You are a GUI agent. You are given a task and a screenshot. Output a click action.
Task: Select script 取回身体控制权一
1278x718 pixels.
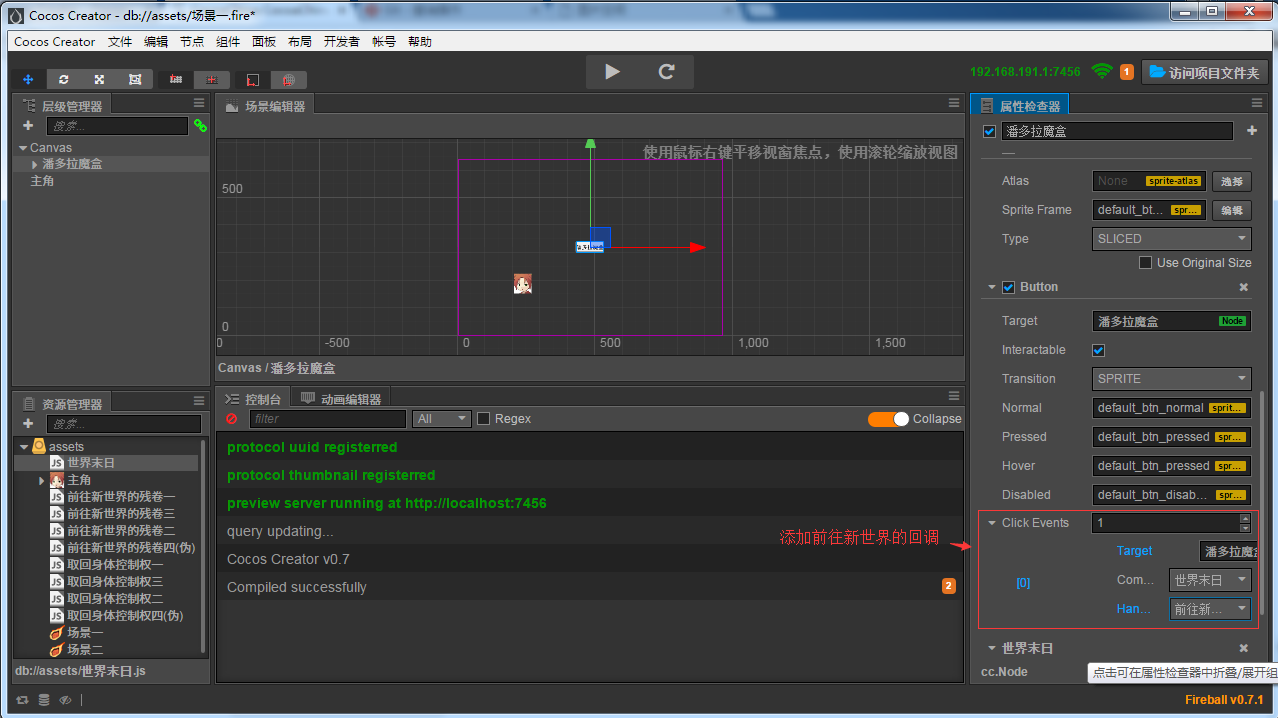tap(115, 565)
